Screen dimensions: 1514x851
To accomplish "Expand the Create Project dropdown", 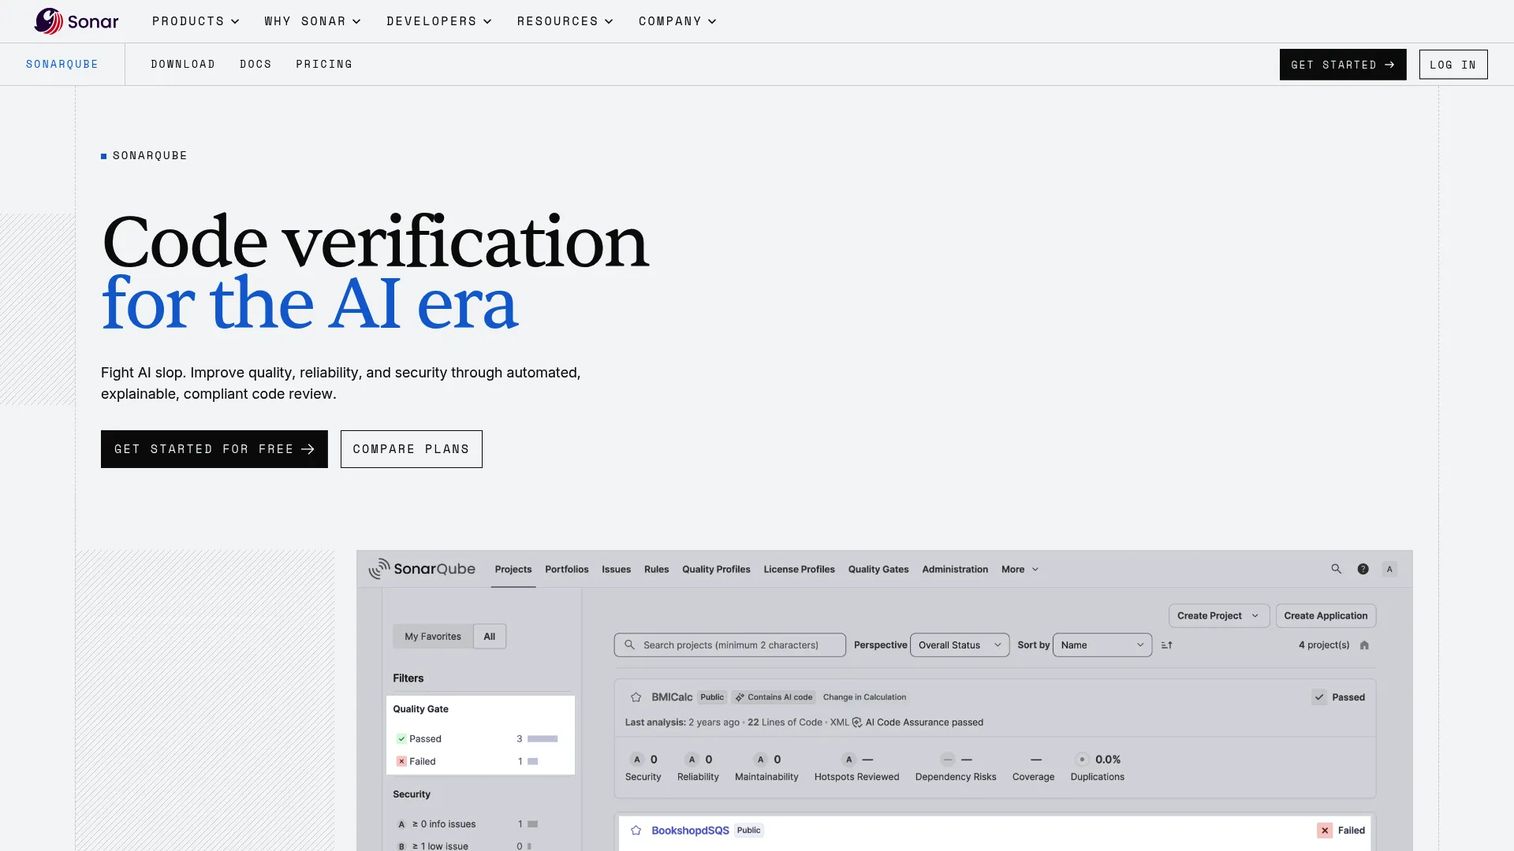I will (1219, 616).
